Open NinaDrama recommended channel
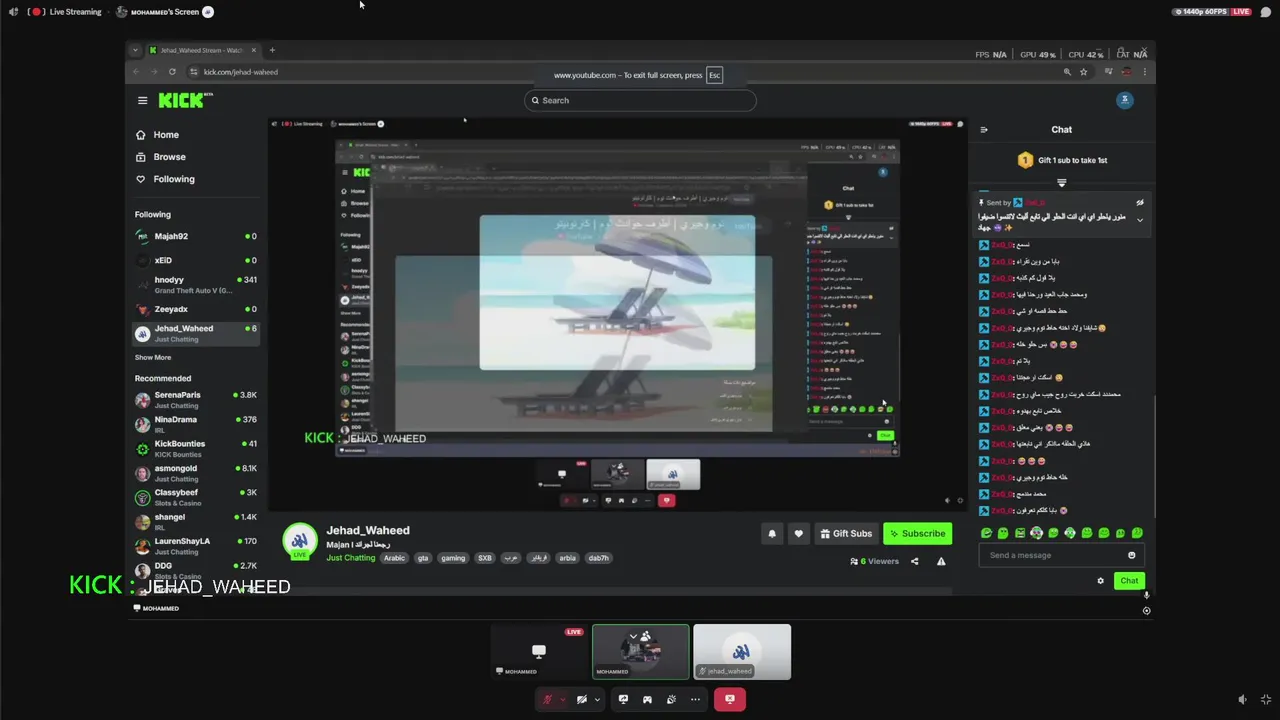The width and height of the screenshot is (1280, 720). pos(196,424)
